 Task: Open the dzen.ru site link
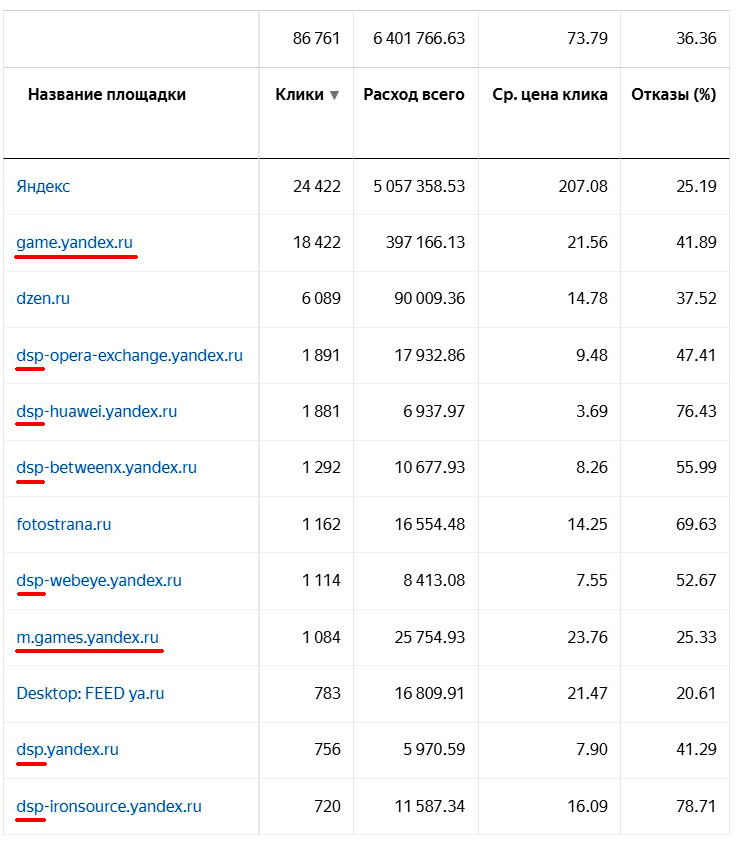click(x=43, y=299)
